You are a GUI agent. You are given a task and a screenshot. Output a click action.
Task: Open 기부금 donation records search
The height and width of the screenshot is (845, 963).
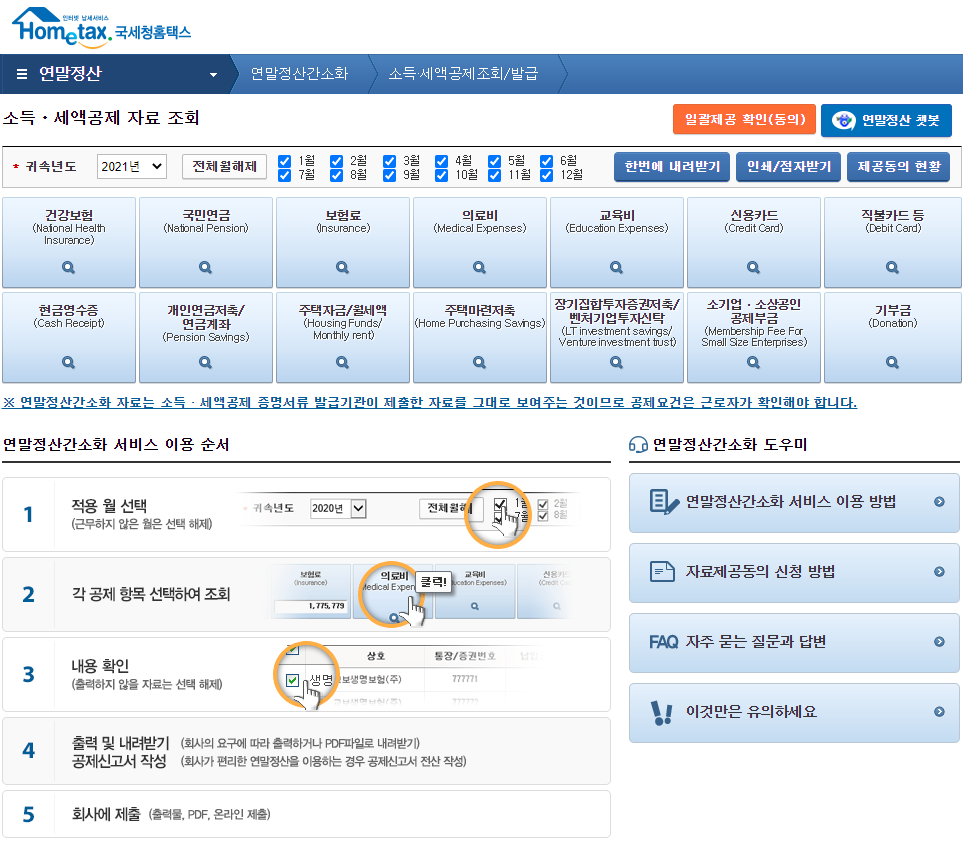tap(890, 363)
